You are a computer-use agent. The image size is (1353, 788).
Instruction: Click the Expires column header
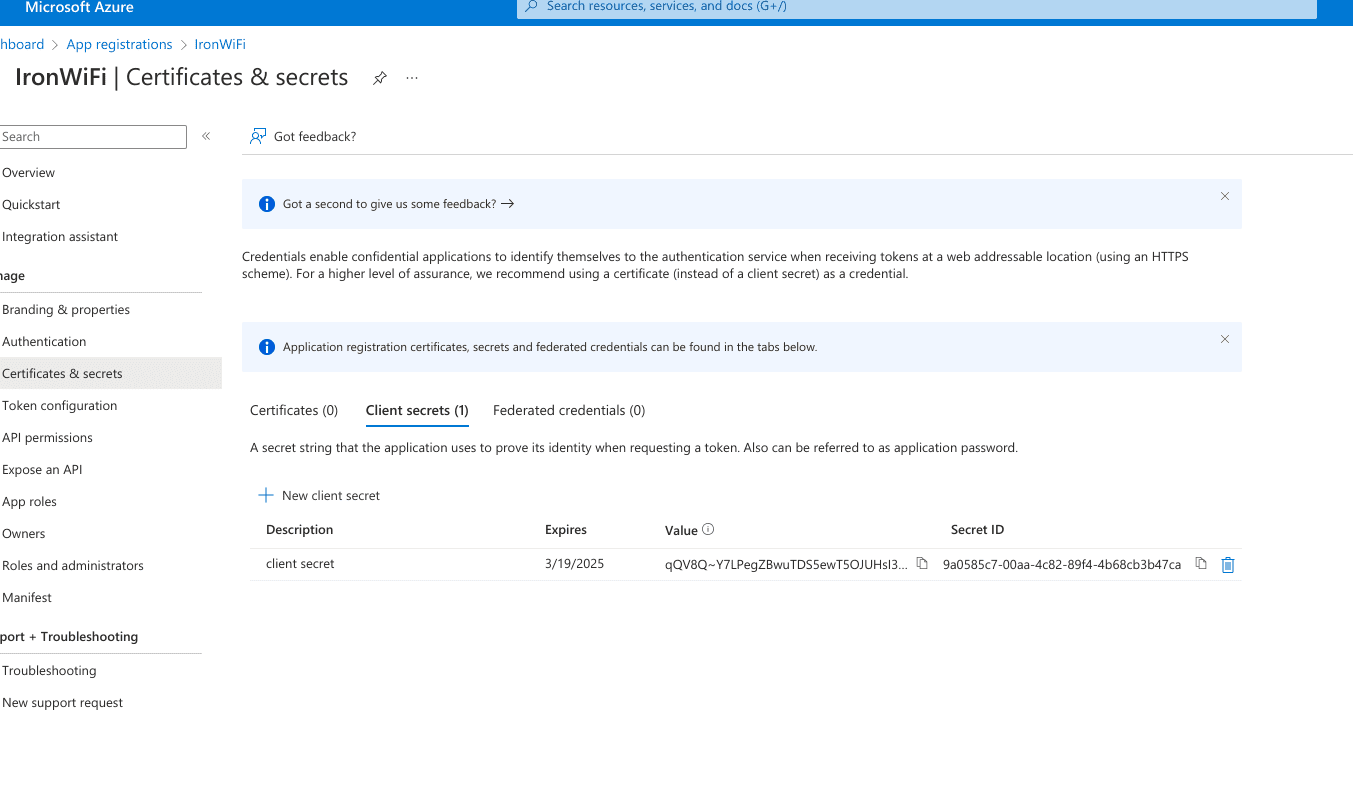point(566,529)
